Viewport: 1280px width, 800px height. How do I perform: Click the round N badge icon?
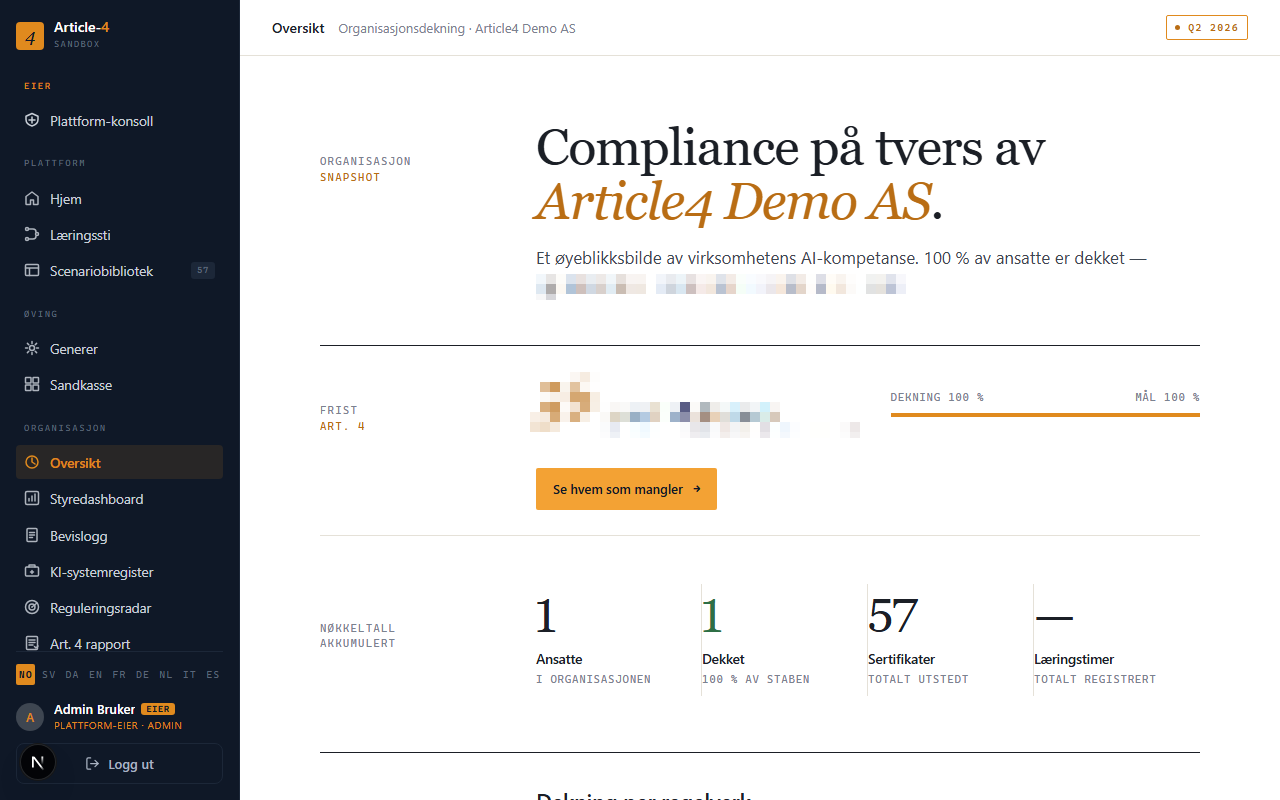click(x=38, y=763)
